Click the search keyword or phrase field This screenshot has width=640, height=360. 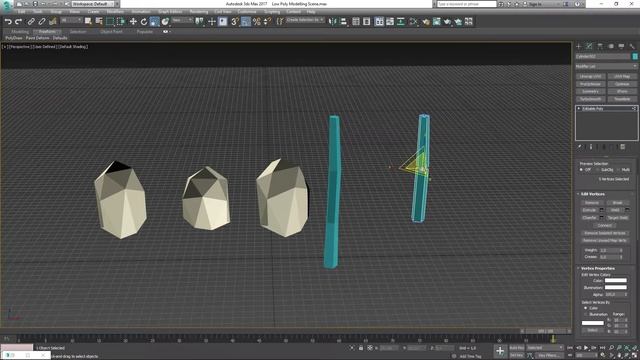[467, 4]
